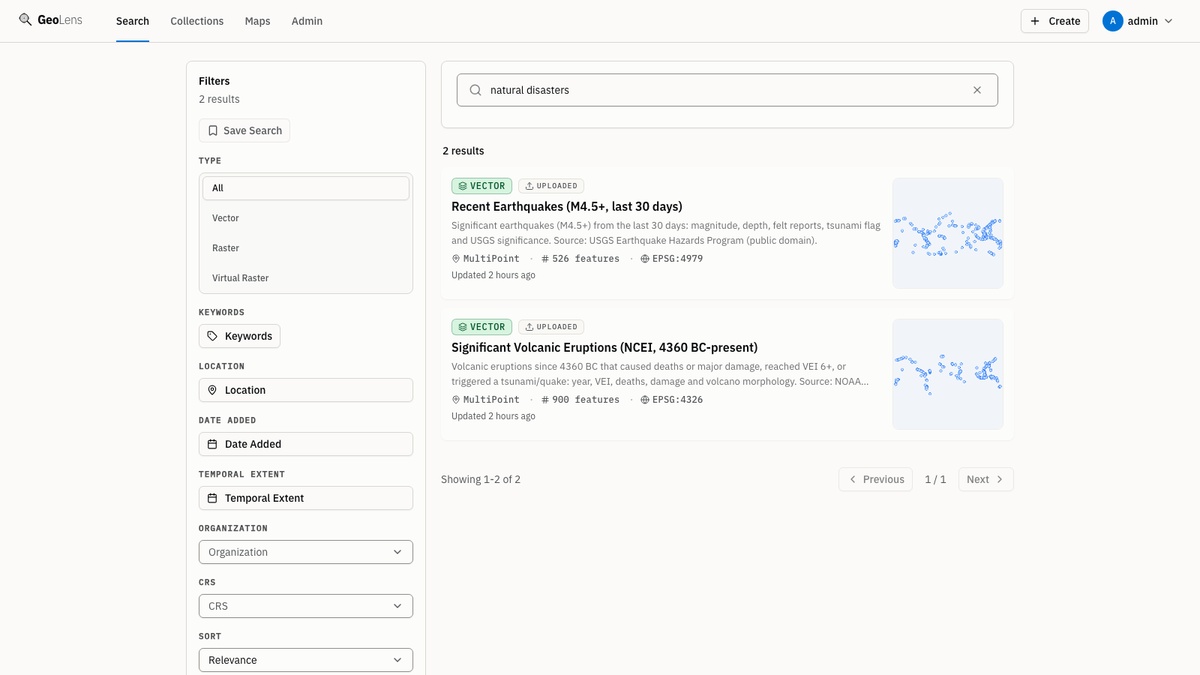Go to the Maps tab
1200x675 pixels.
tap(257, 21)
